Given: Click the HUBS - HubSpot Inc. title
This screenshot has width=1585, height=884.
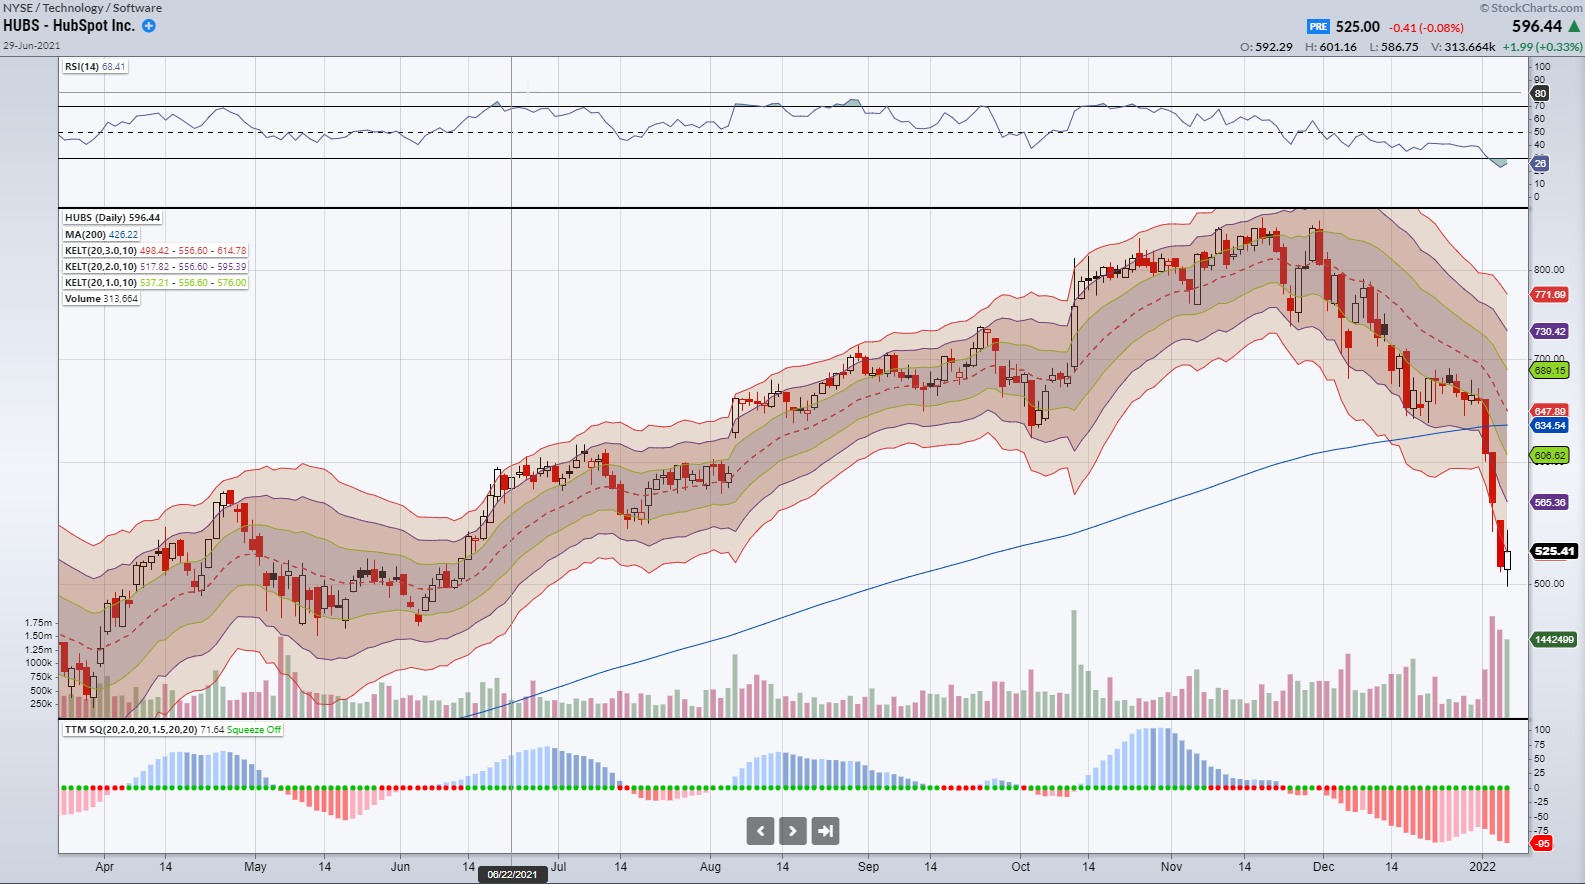Looking at the screenshot, I should point(69,26).
